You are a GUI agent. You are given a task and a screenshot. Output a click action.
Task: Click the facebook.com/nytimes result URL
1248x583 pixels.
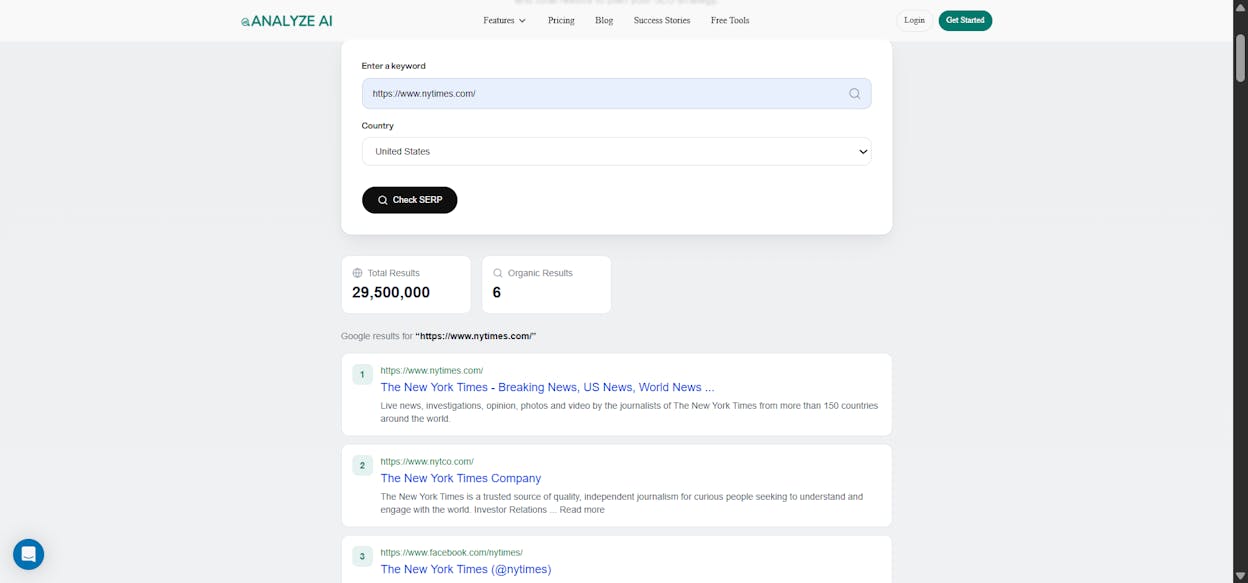[x=451, y=552]
